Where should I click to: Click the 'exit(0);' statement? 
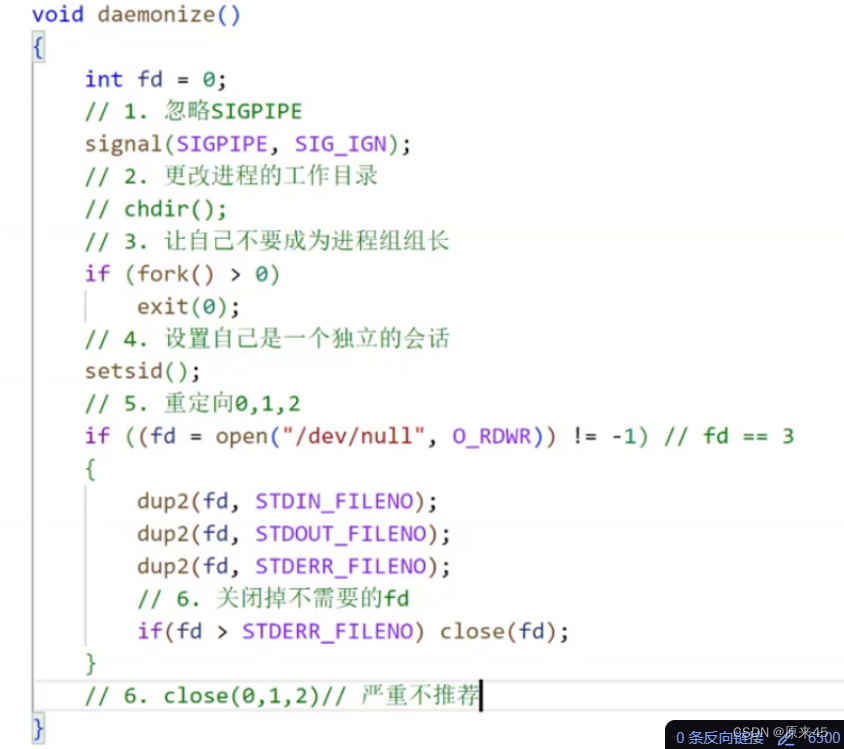click(188, 307)
